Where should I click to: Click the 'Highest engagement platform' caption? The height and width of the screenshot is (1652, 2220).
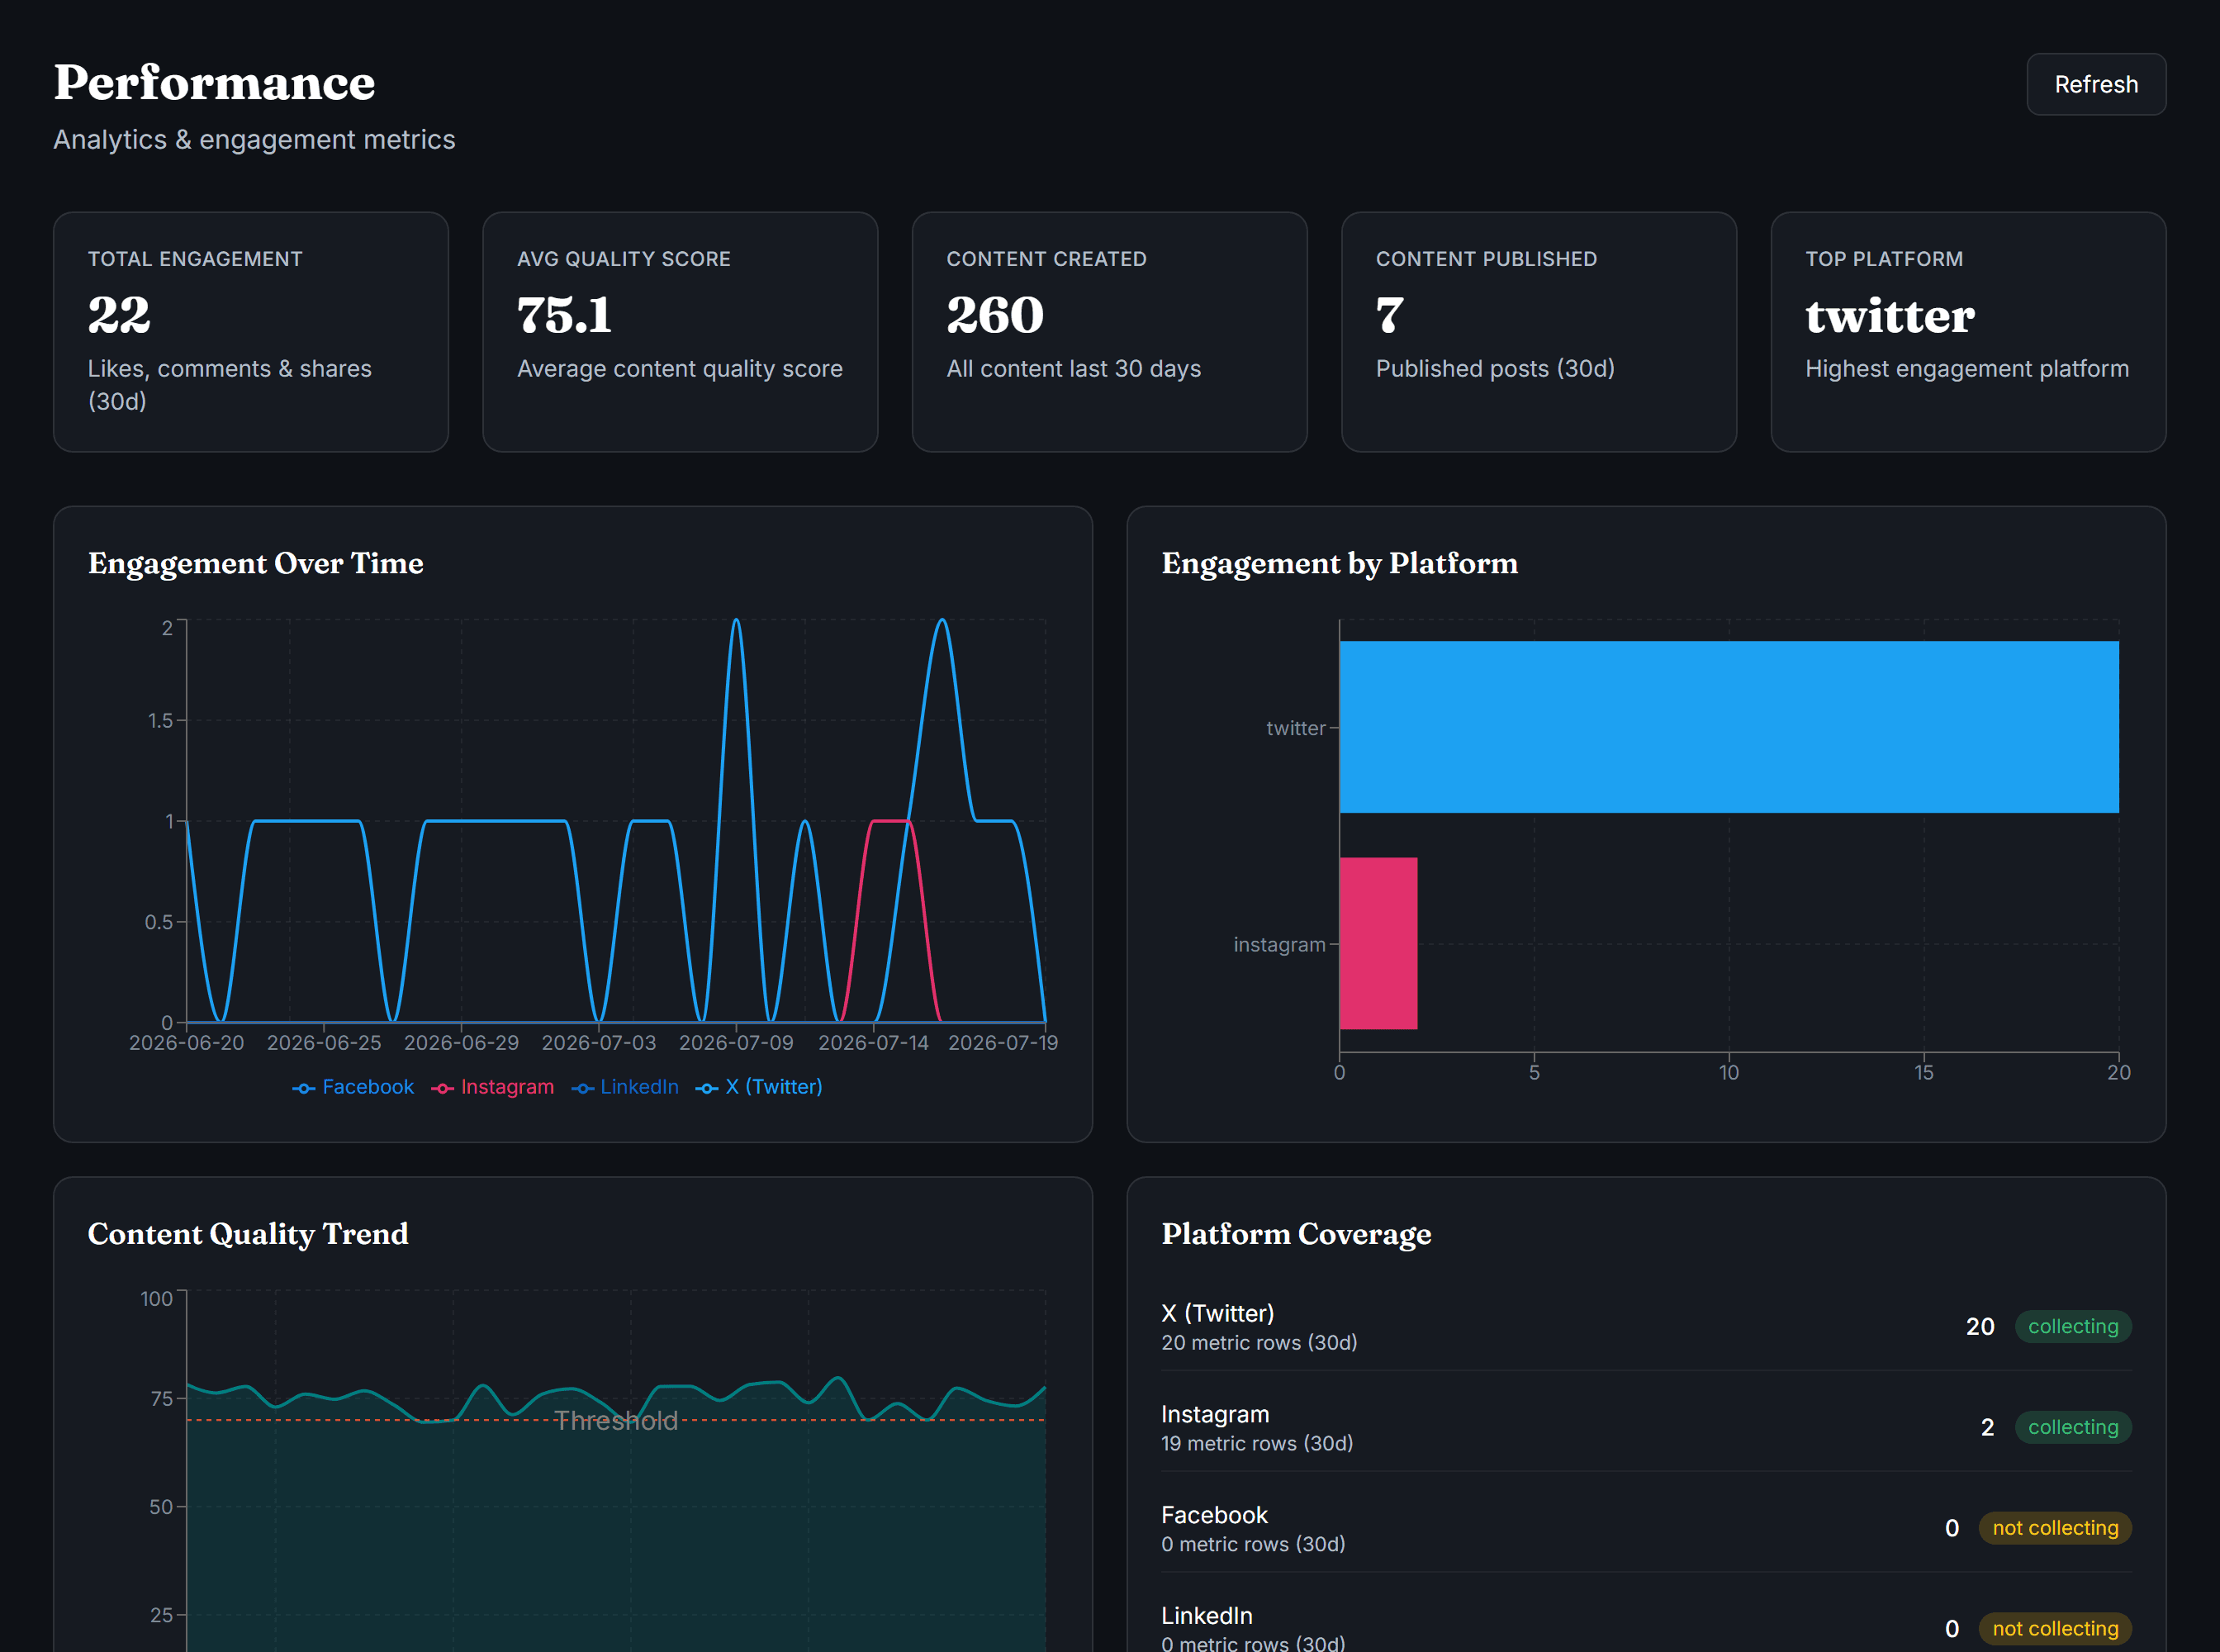coord(1967,369)
